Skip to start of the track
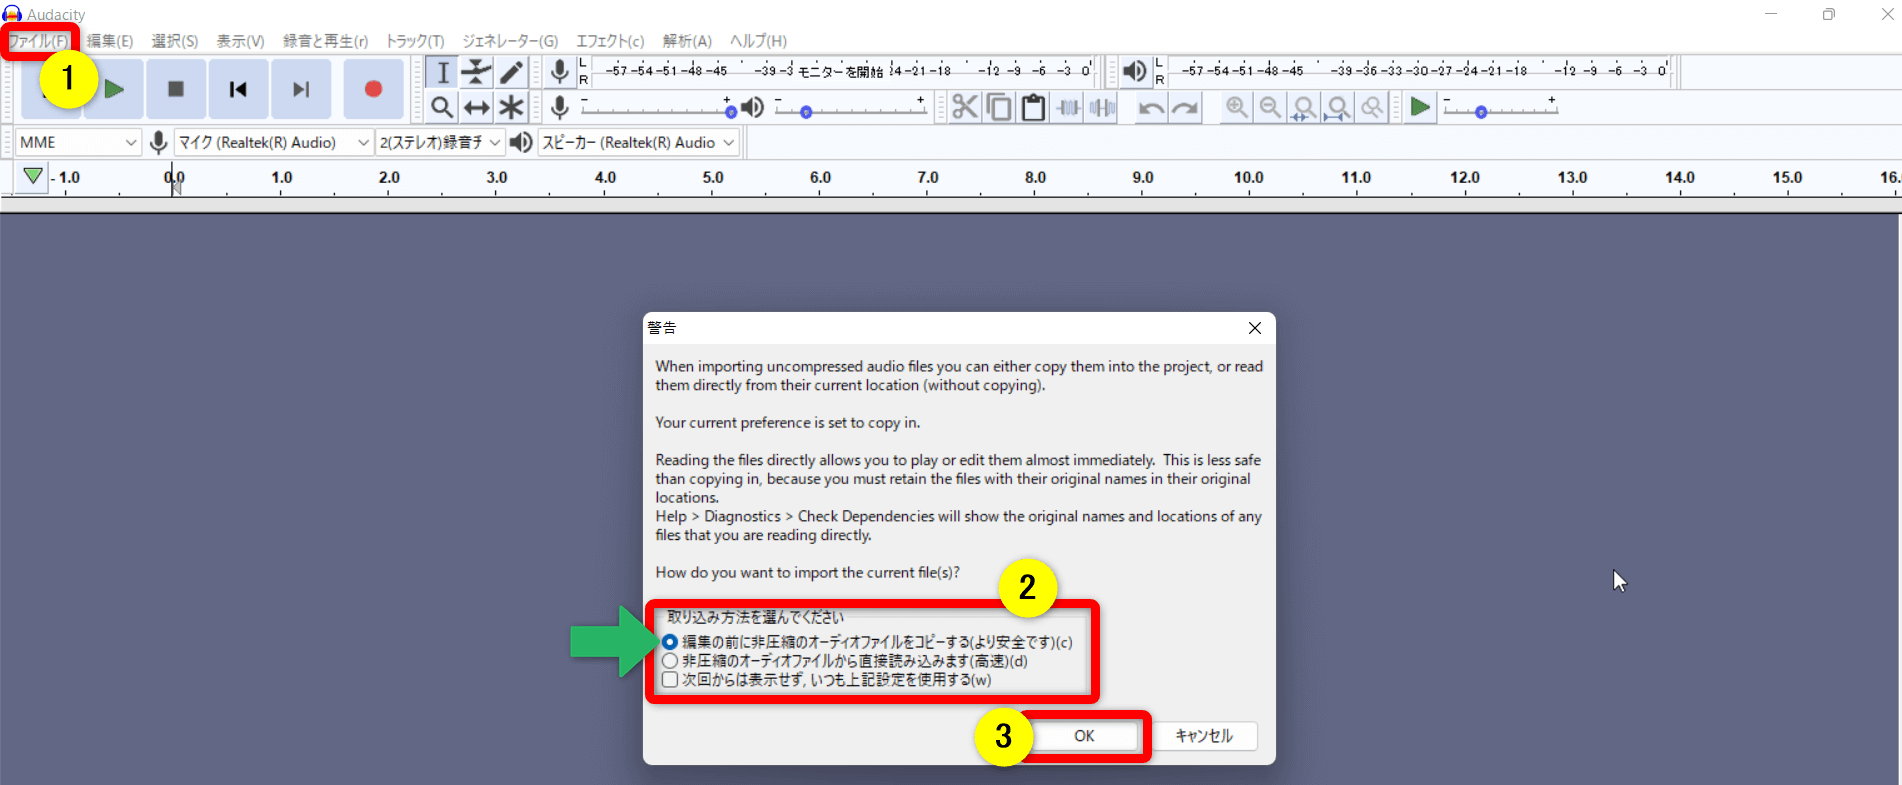Screen dimensions: 1902x785 238,89
